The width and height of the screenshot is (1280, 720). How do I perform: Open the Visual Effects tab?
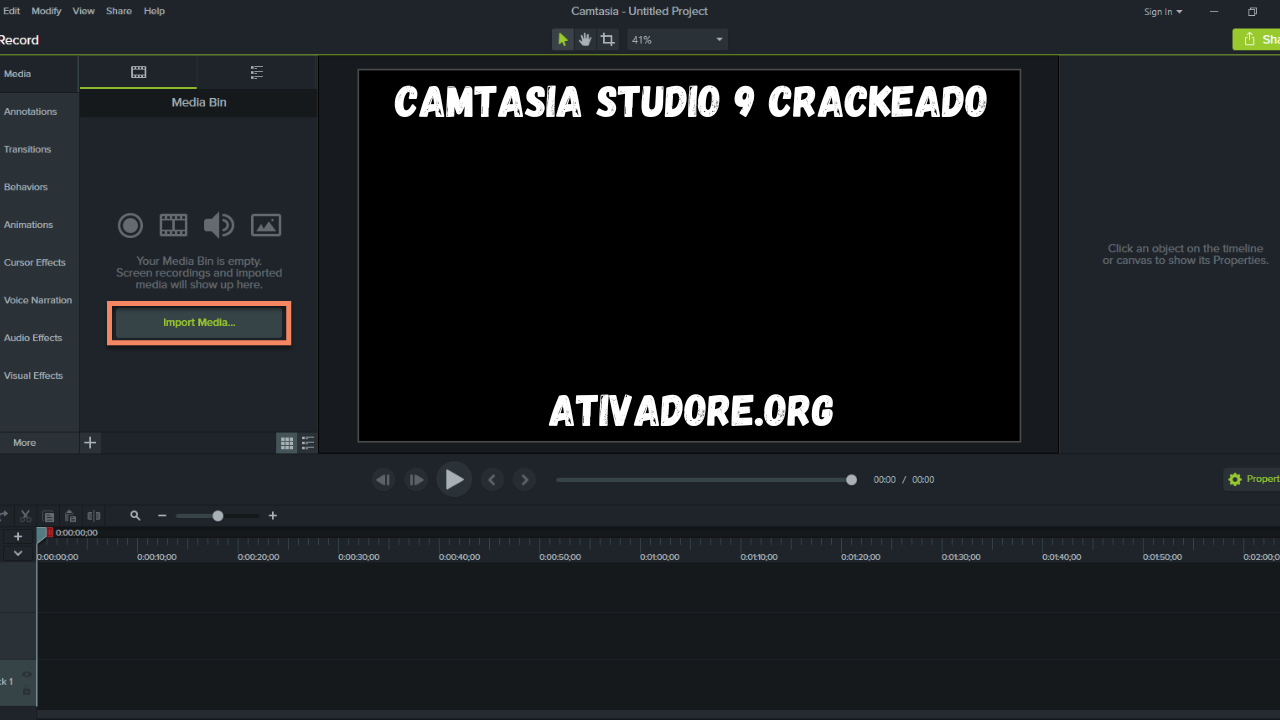[39, 376]
